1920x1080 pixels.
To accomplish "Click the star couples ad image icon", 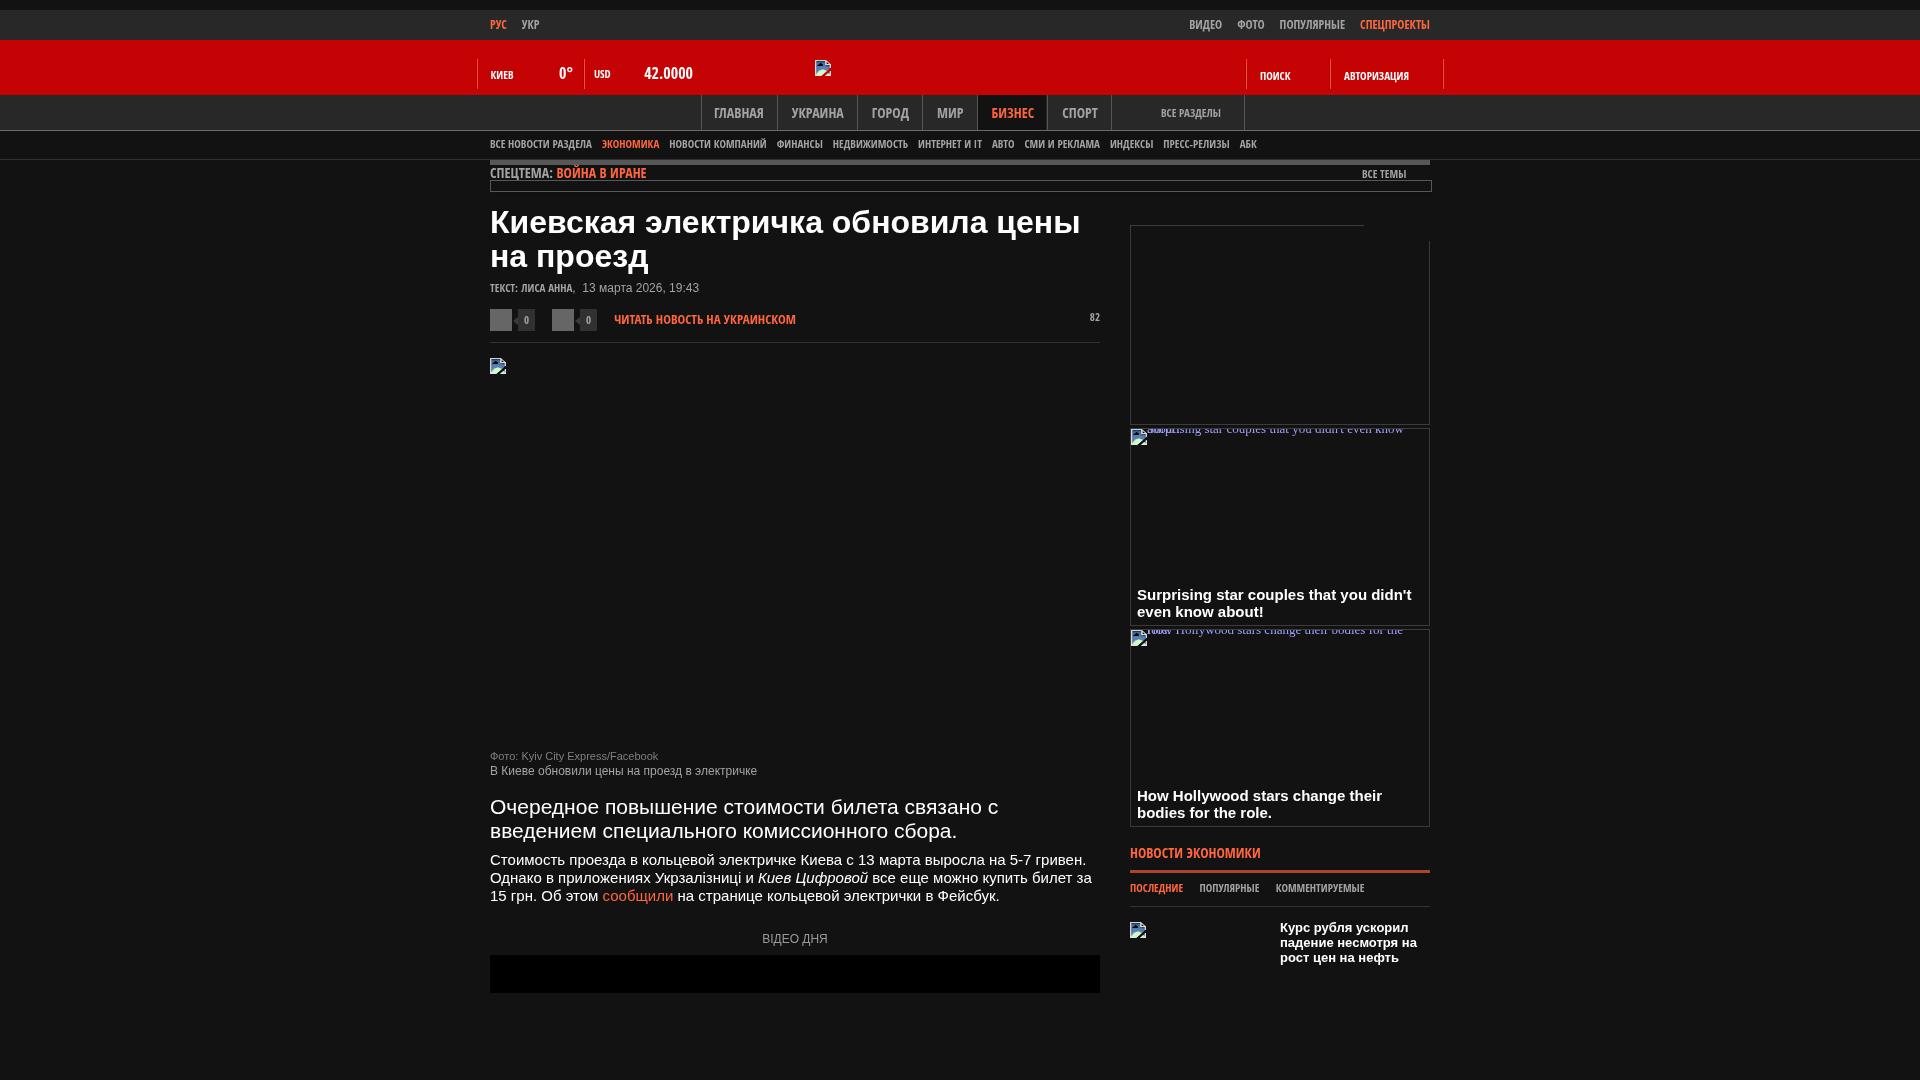I will tap(1139, 437).
